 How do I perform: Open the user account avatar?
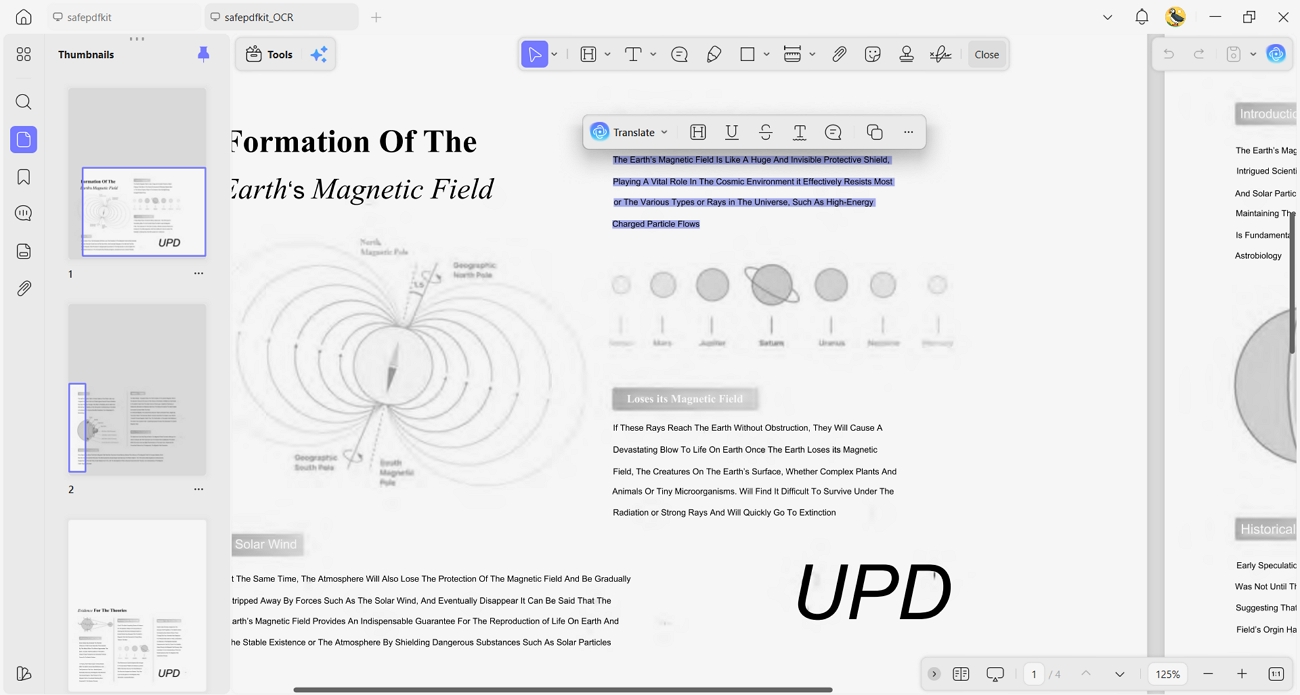pyautogui.click(x=1175, y=17)
